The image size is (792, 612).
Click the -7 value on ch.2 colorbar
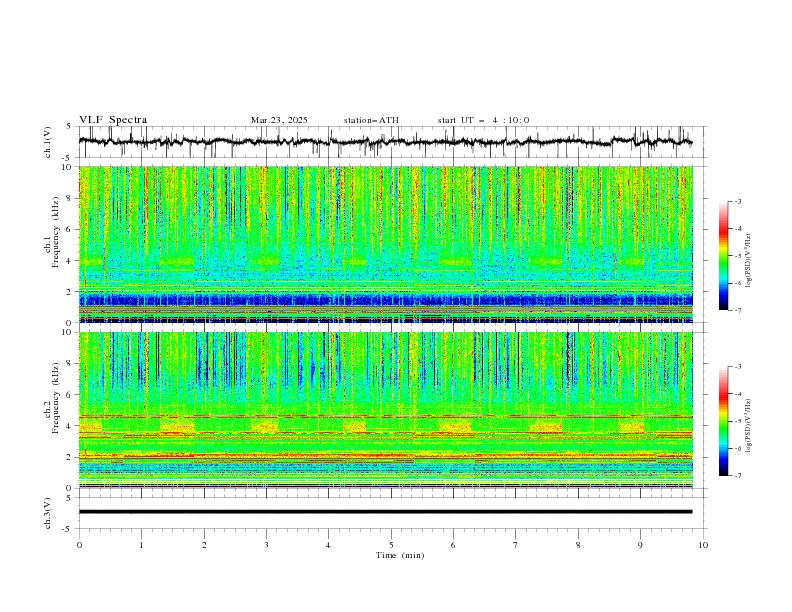pyautogui.click(x=737, y=476)
